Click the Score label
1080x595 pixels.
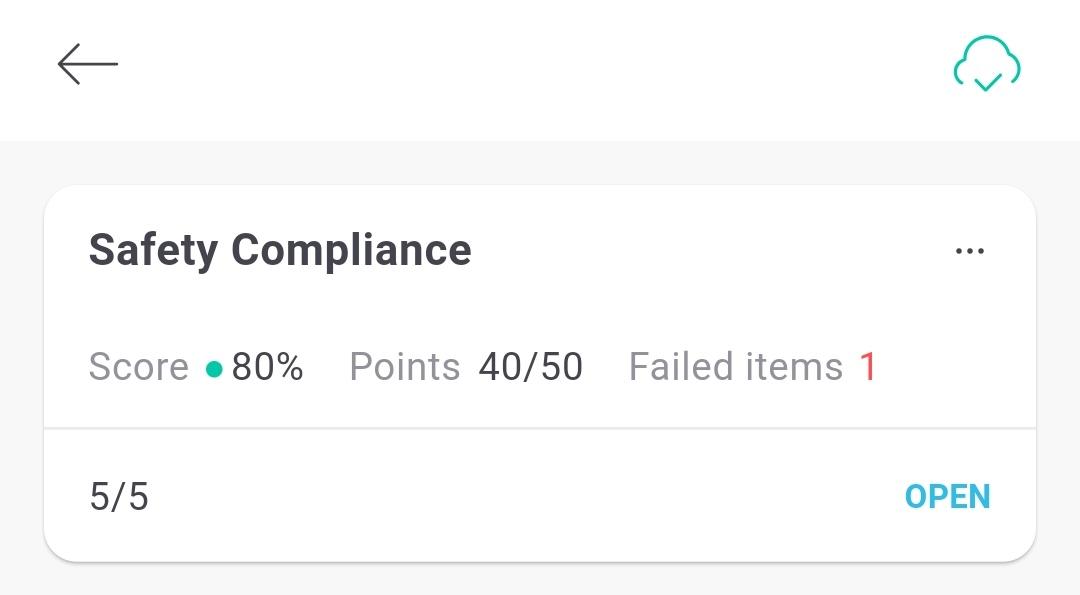[x=138, y=366]
